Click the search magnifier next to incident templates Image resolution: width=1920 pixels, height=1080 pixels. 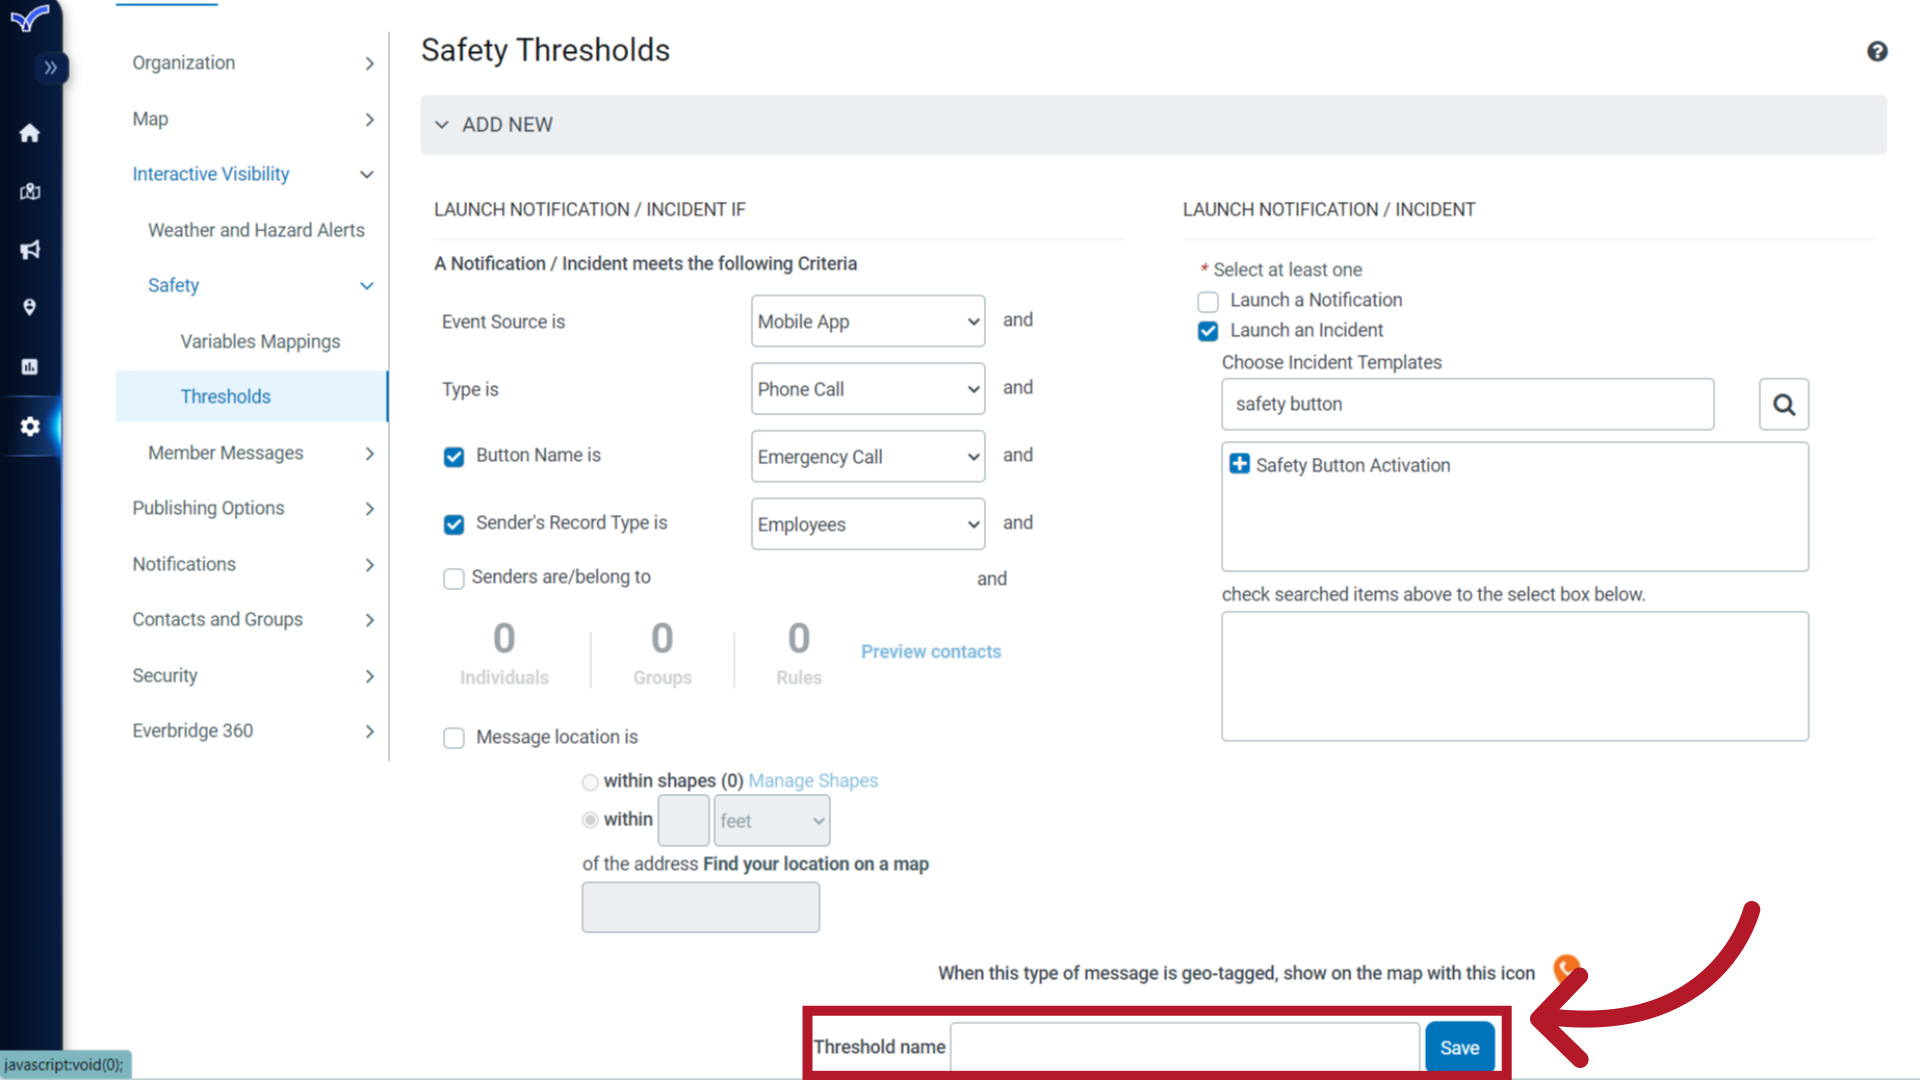1784,404
